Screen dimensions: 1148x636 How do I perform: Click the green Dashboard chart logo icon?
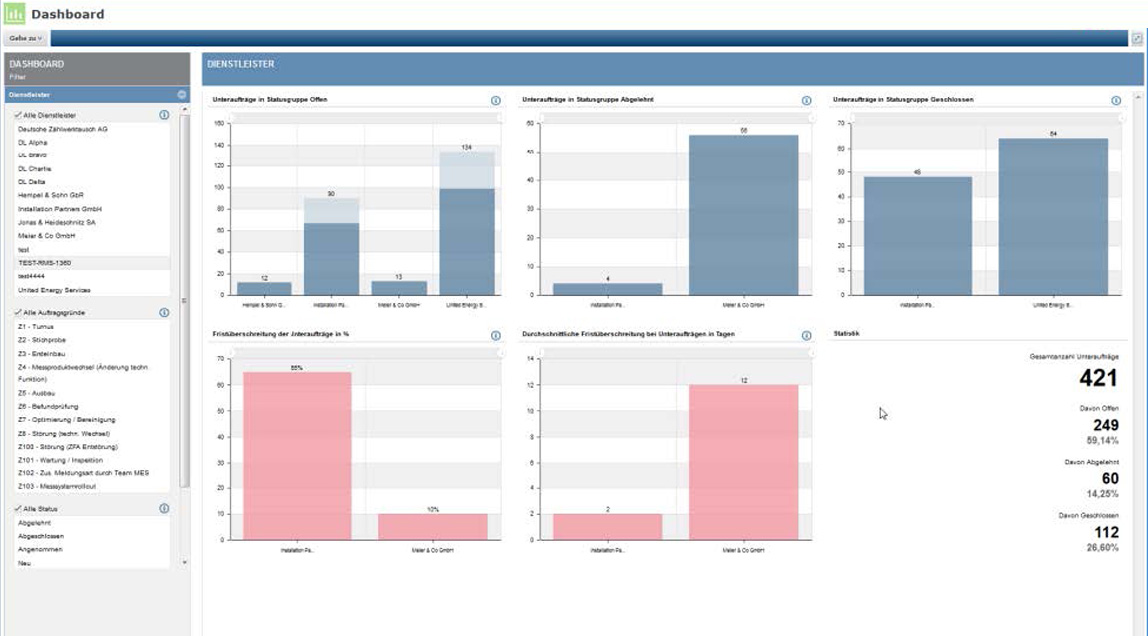coord(14,14)
